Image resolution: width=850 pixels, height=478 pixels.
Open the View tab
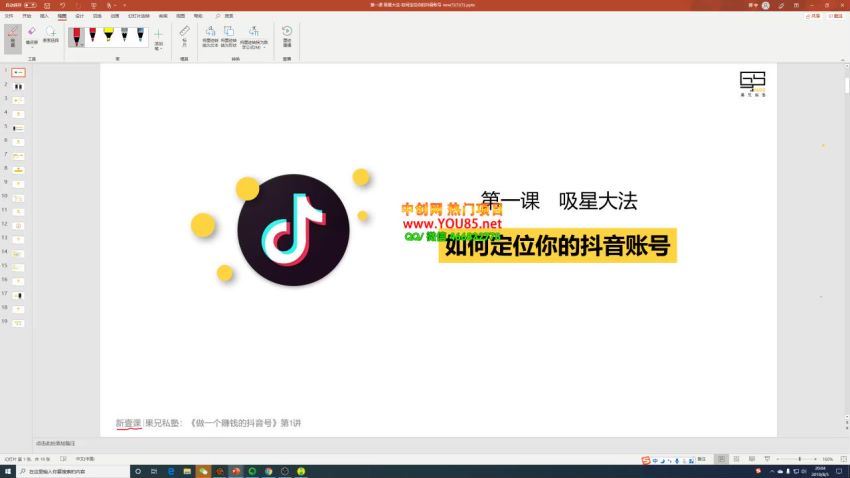(181, 16)
